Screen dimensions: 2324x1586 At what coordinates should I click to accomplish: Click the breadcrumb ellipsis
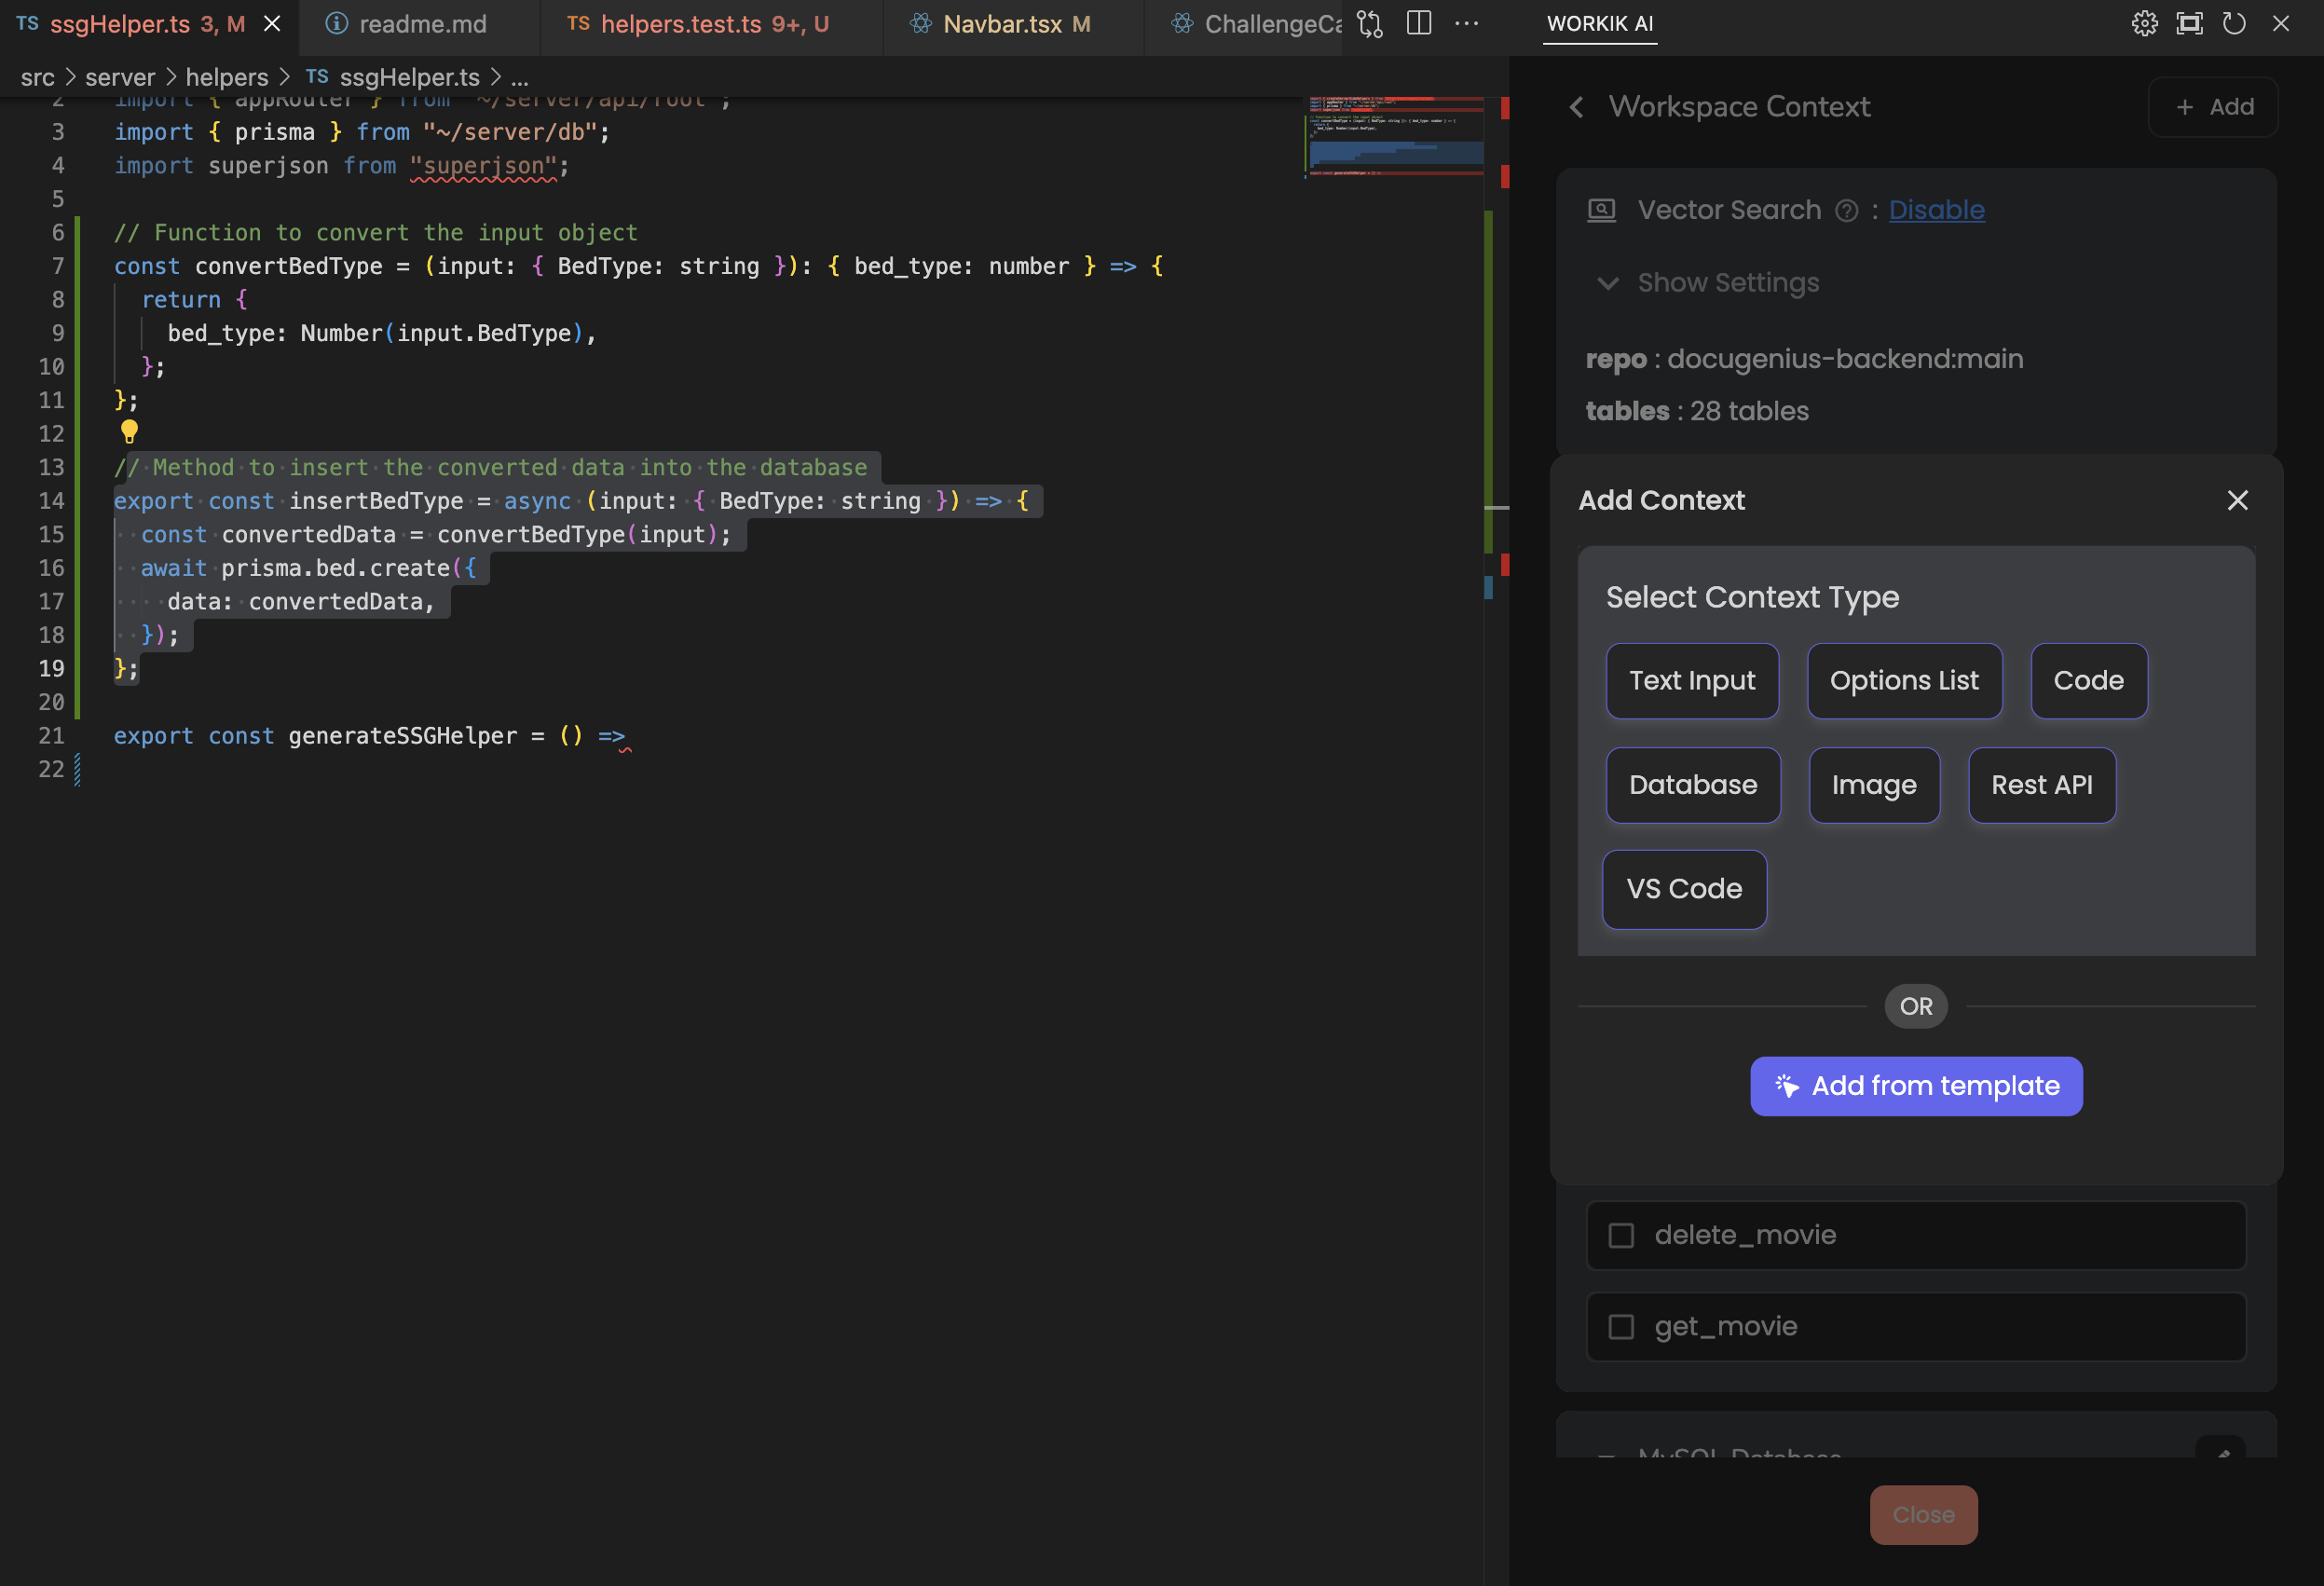[x=519, y=77]
